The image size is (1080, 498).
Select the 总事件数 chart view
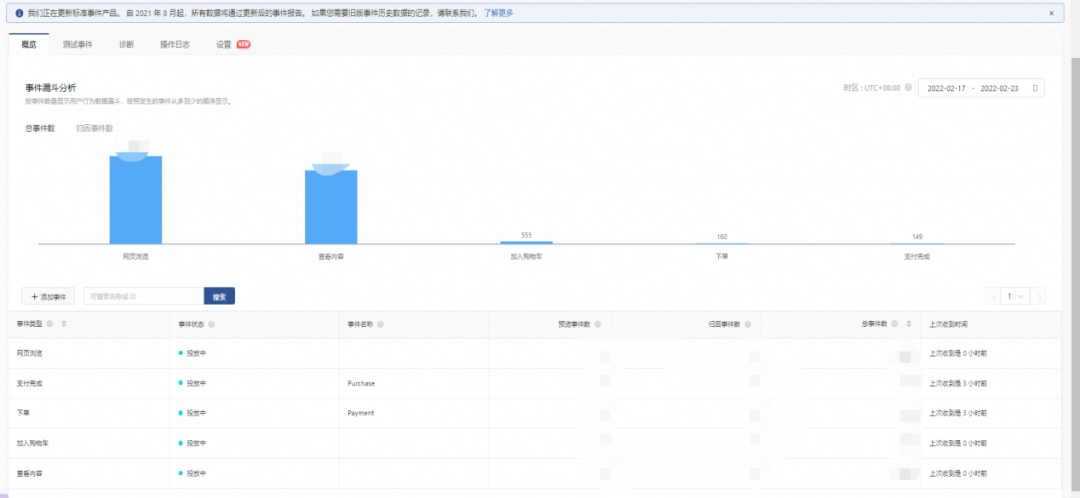40,128
